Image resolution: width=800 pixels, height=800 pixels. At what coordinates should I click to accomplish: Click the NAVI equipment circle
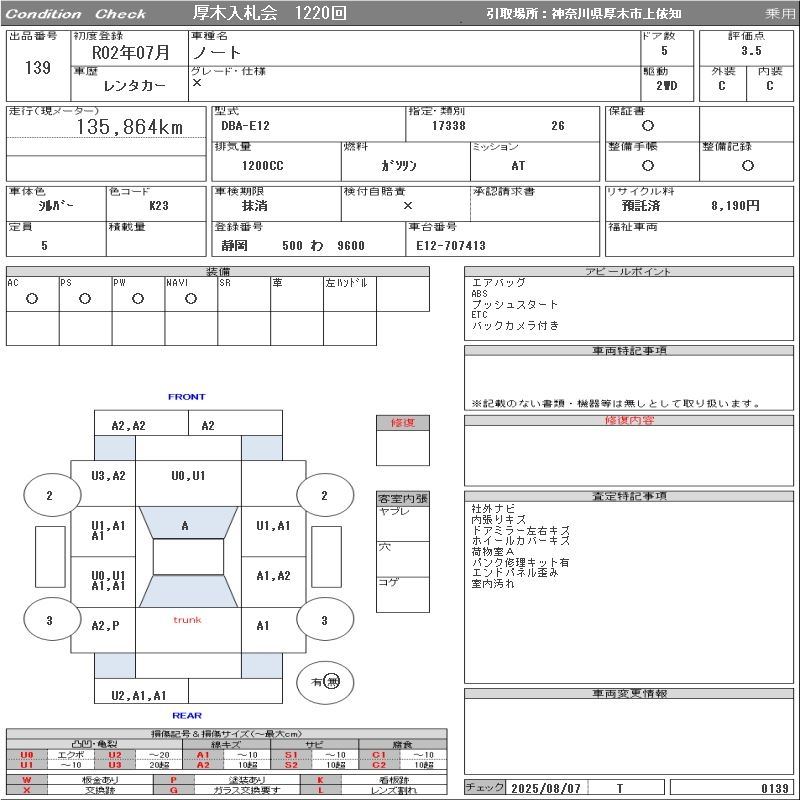point(191,298)
